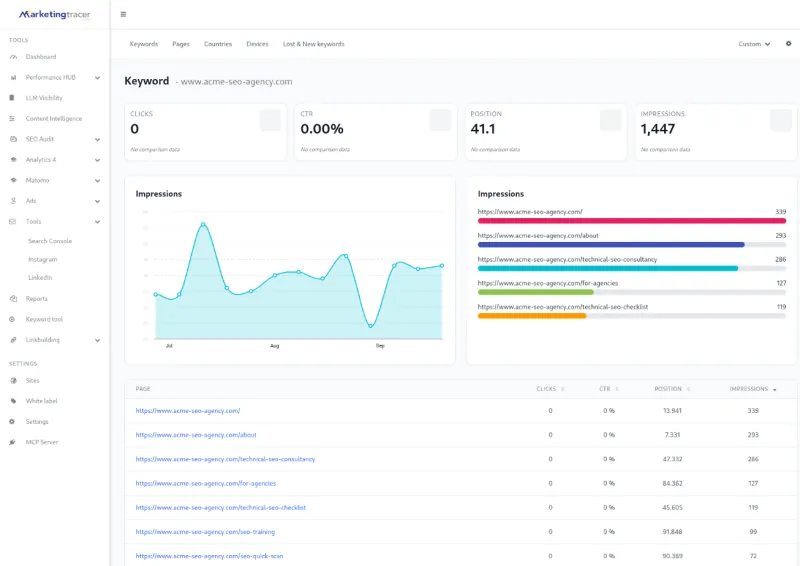
Task: Click the red homepage impressions bar
Action: coord(632,221)
